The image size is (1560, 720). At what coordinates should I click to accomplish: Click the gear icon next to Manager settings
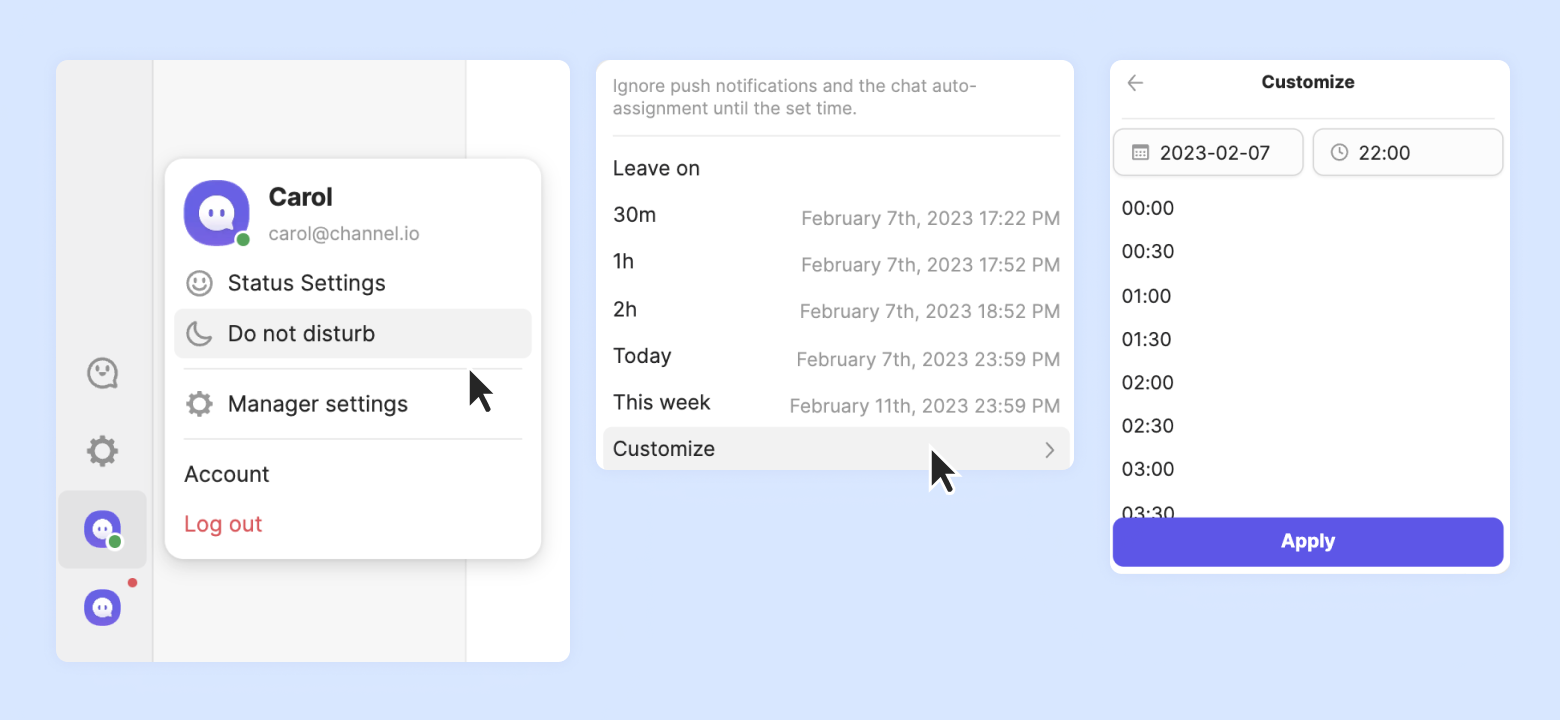pos(200,404)
